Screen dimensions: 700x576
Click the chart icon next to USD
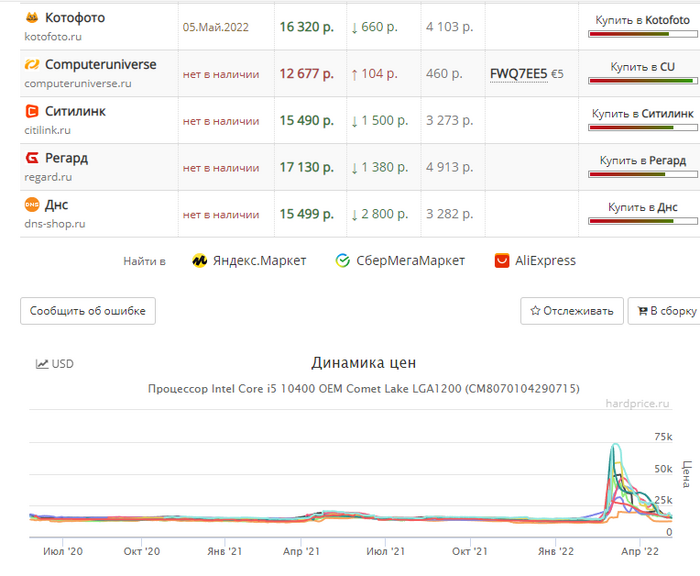42,364
